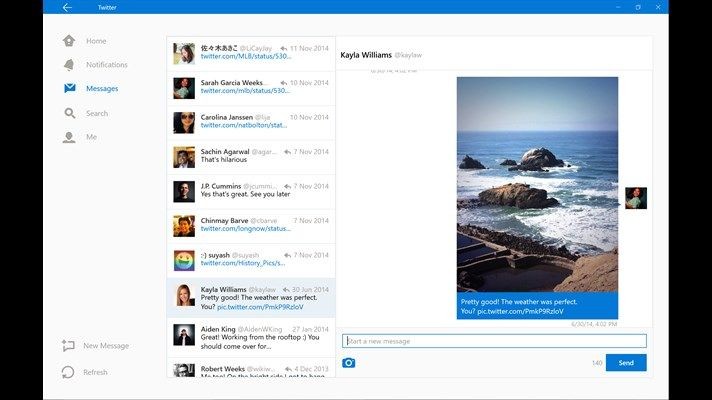Click J.P. Cummins' profile picture

[184, 192]
